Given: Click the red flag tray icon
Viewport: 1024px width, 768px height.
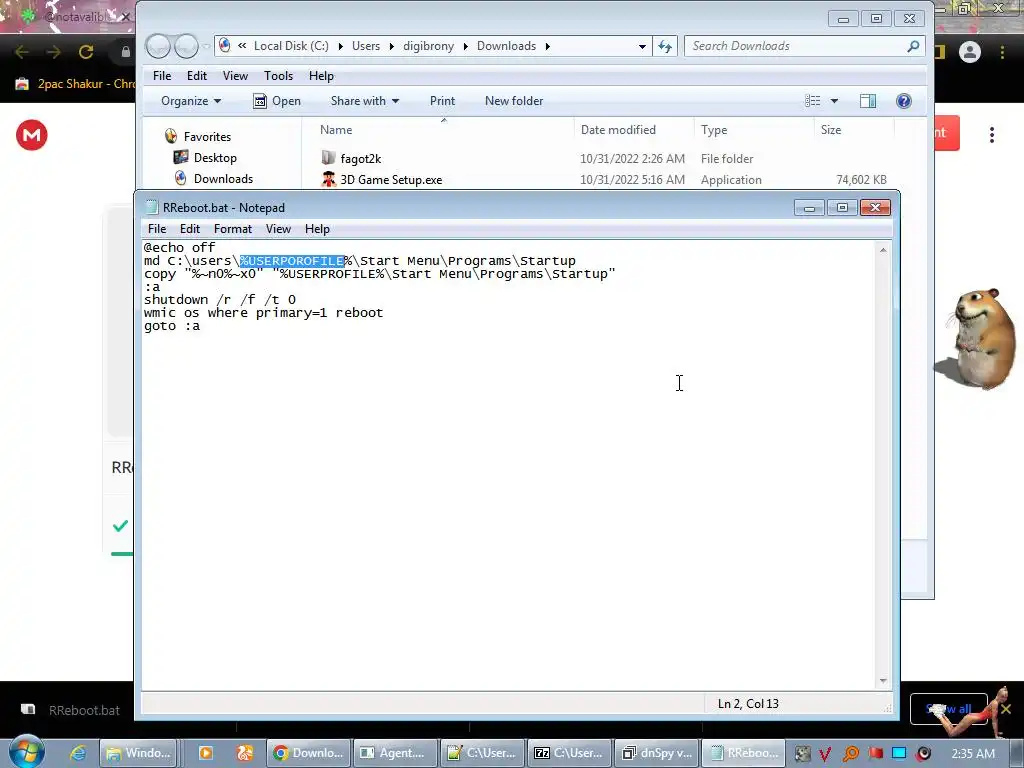Looking at the screenshot, I should [875, 754].
